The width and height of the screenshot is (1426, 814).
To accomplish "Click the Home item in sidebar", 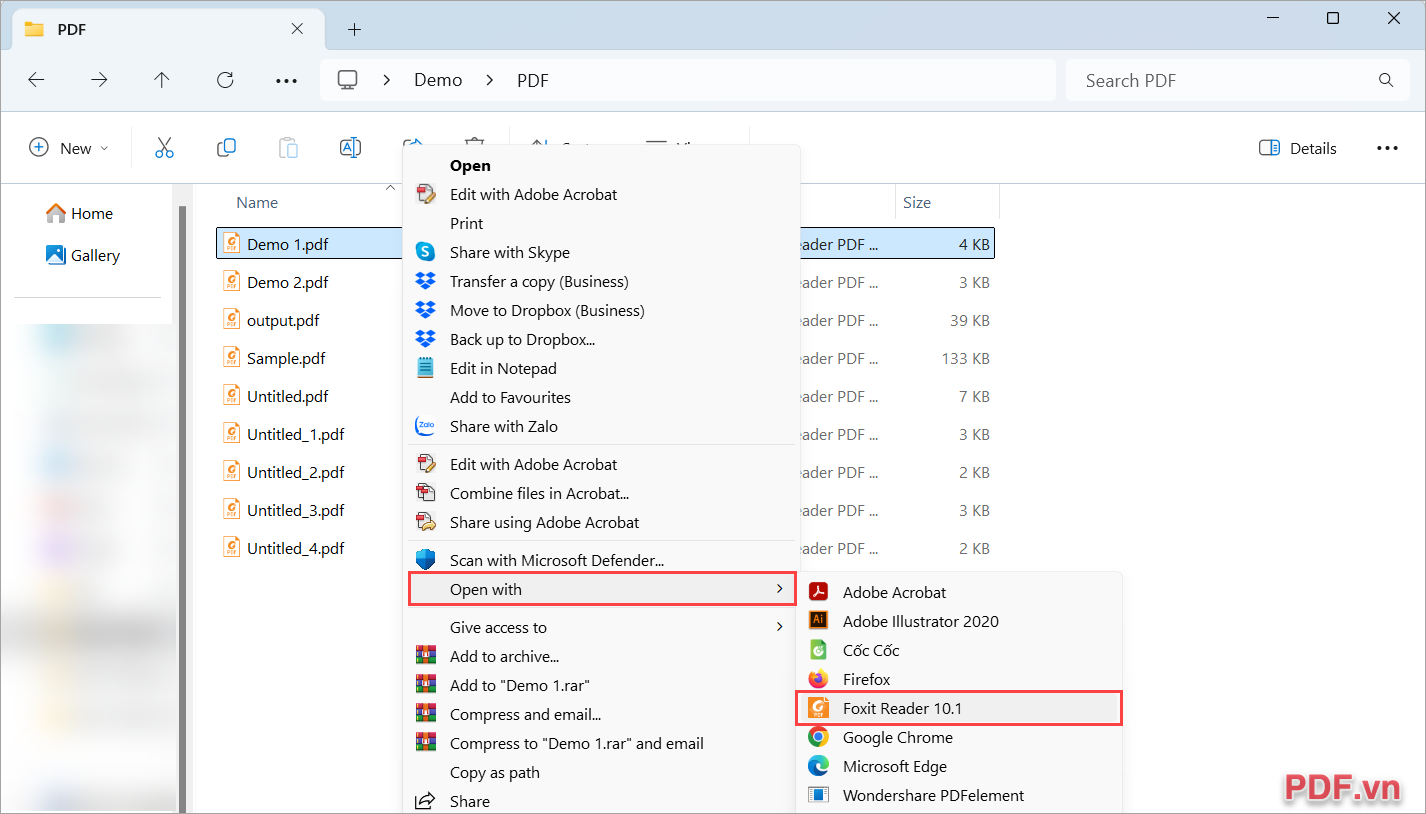I will point(80,213).
